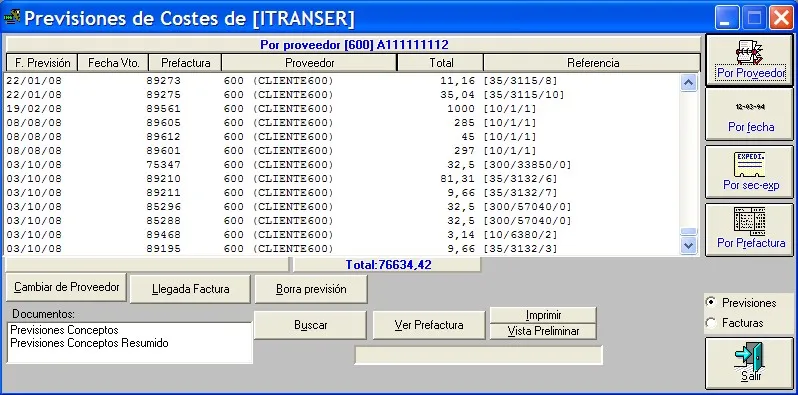
Task: Click the Llegada Factura button
Action: pos(190,289)
